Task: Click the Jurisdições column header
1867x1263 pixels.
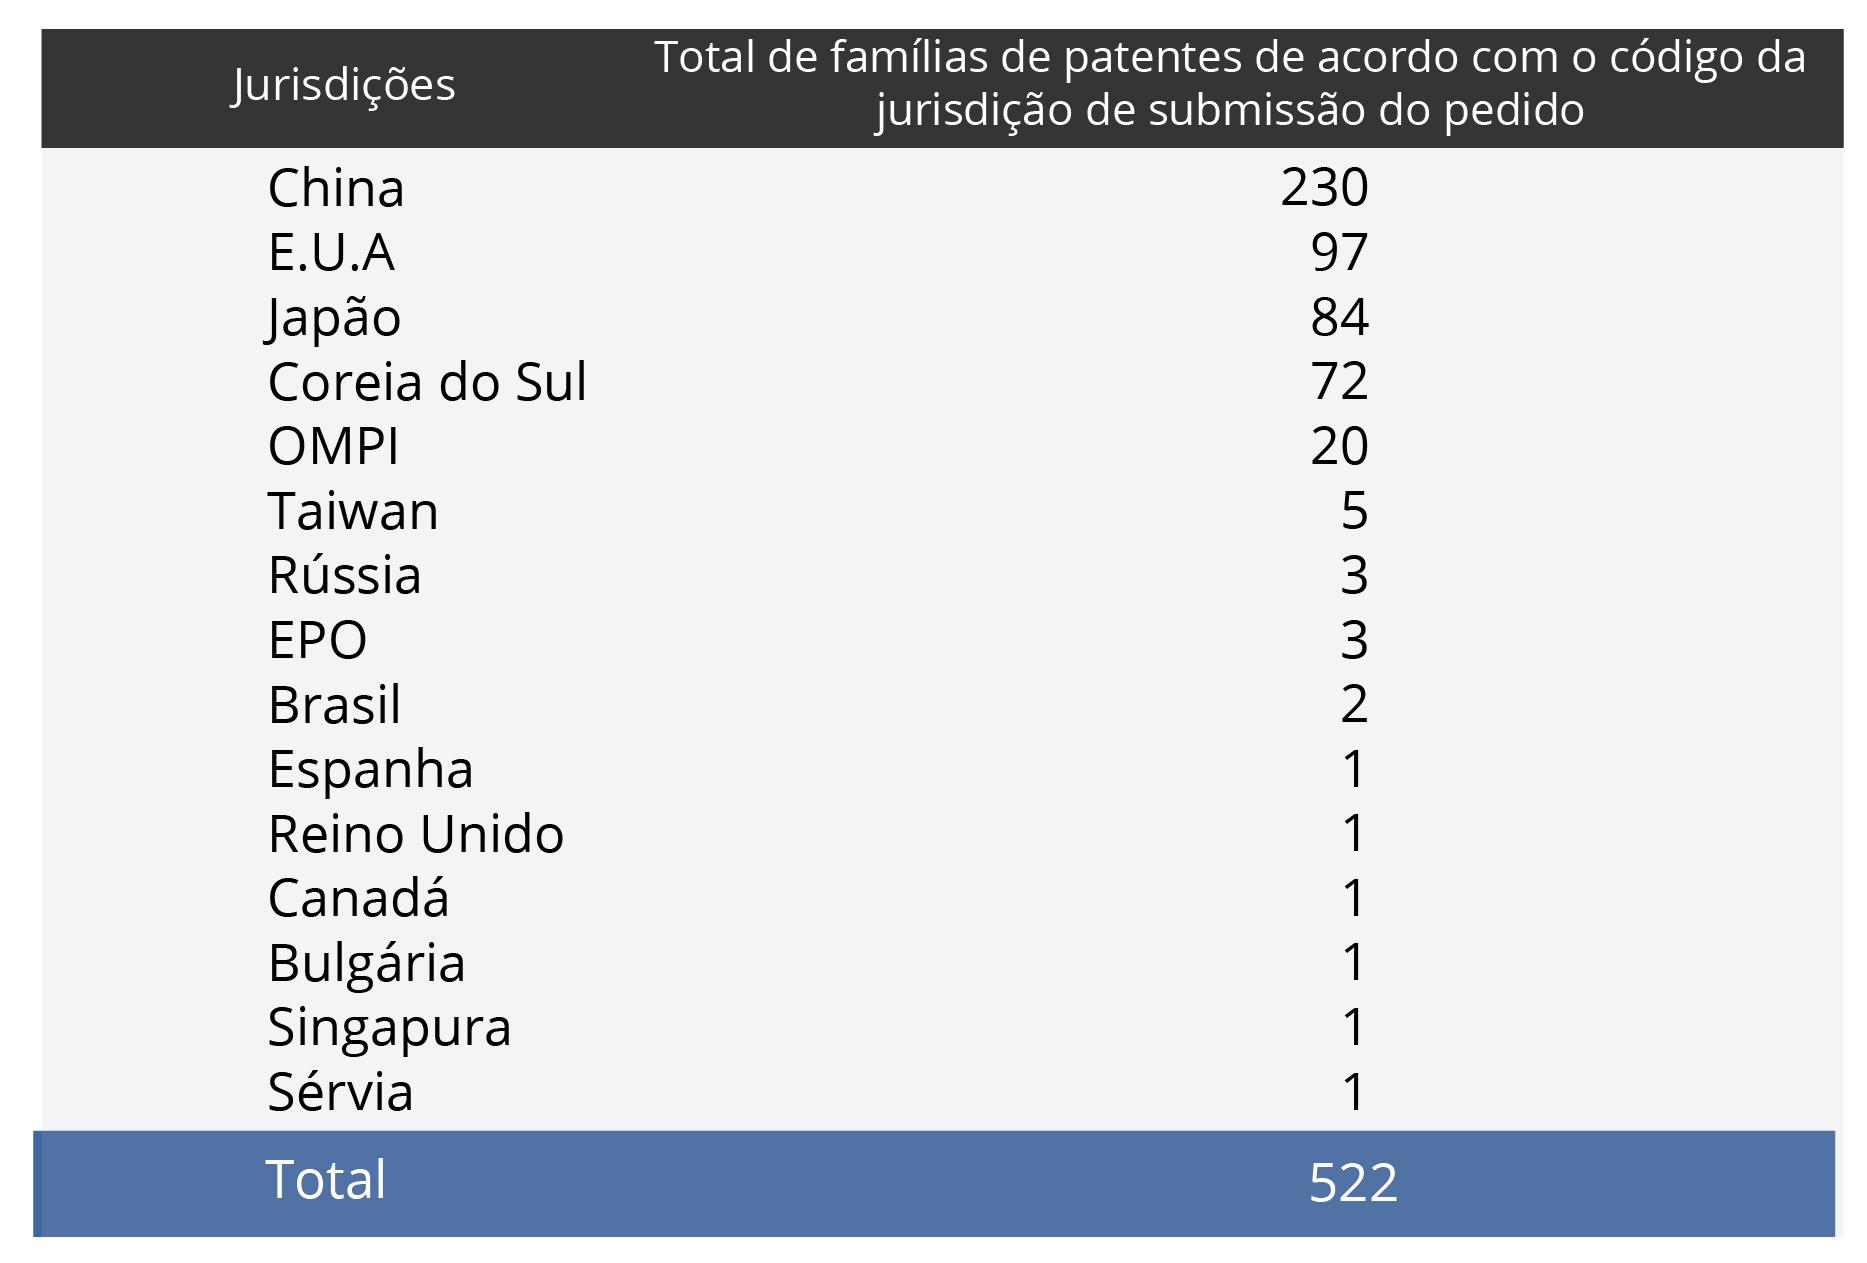Action: (343, 86)
